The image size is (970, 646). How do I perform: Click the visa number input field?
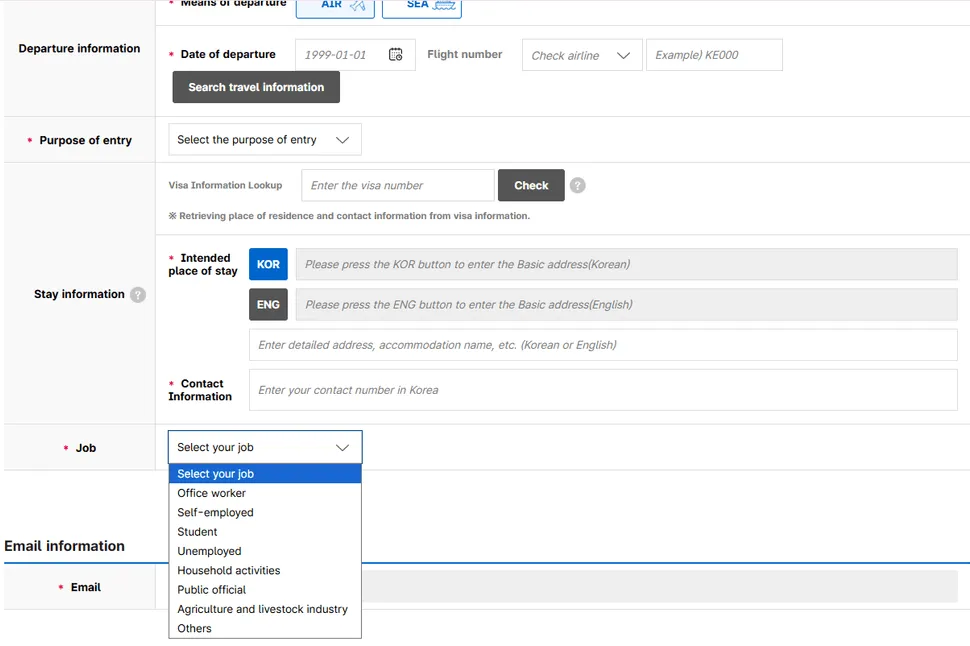(x=398, y=185)
